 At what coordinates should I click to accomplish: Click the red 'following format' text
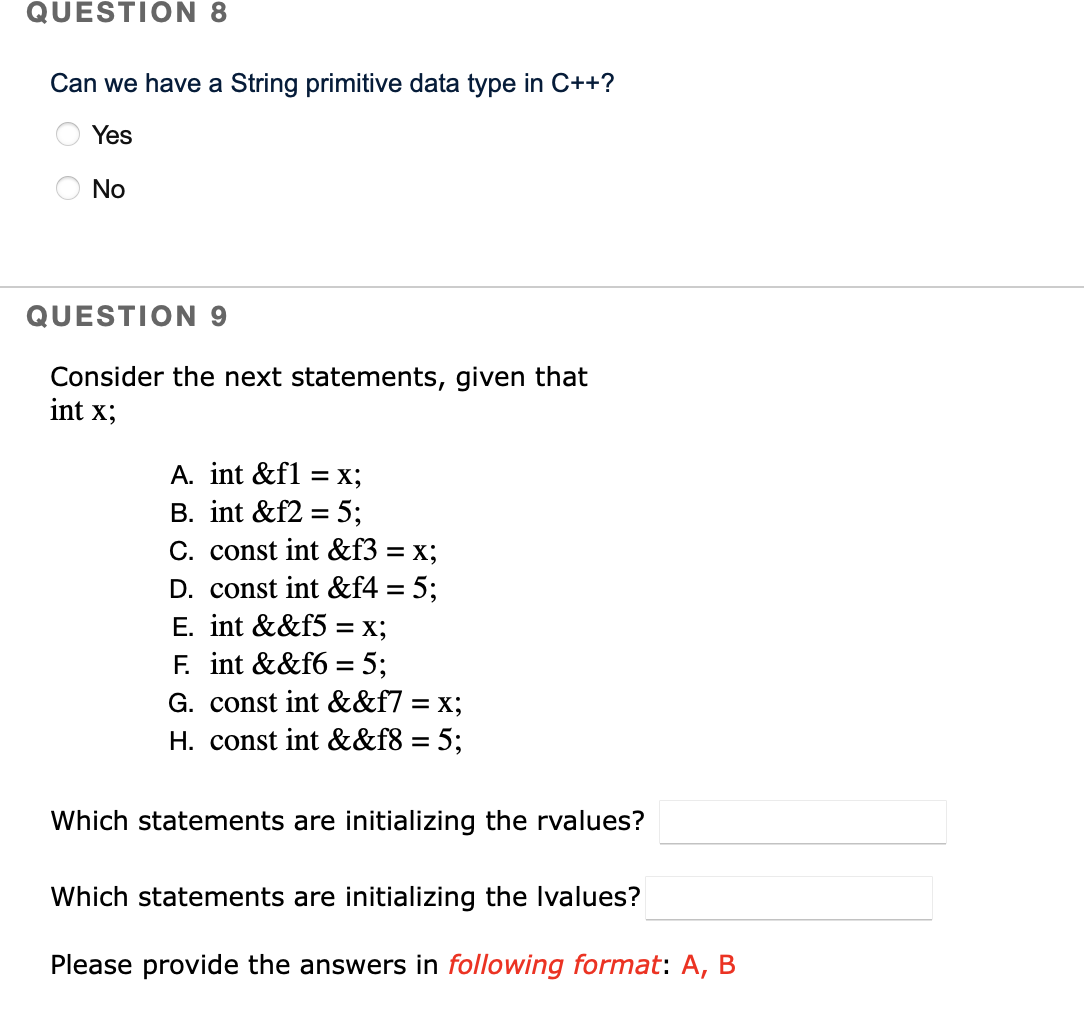click(x=552, y=964)
